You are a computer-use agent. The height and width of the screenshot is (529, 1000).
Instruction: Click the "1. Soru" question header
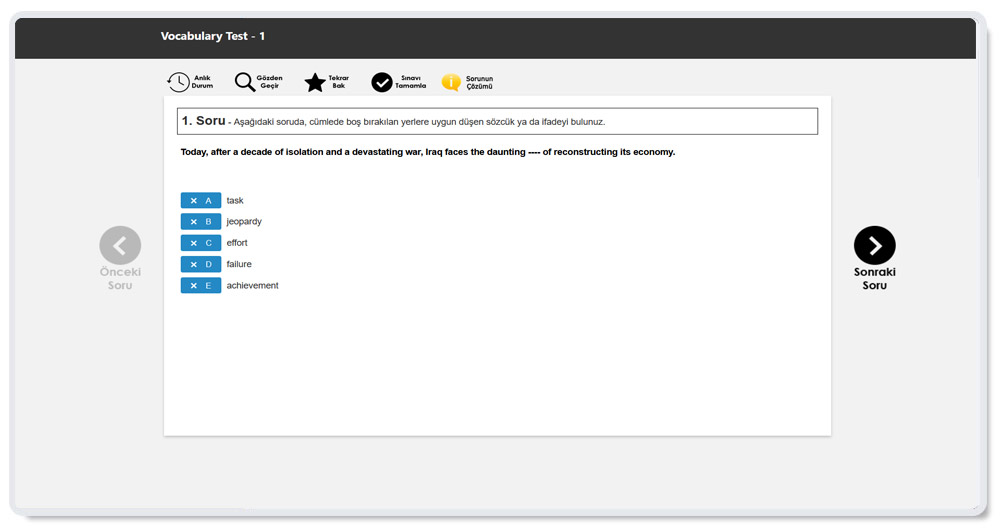[x=203, y=121]
